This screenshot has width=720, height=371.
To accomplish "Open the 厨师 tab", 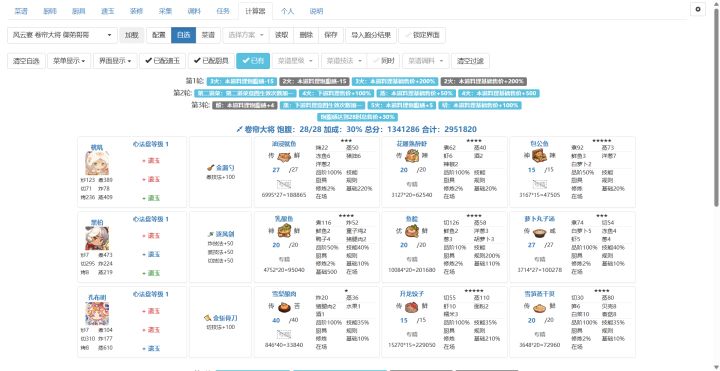I will point(50,11).
